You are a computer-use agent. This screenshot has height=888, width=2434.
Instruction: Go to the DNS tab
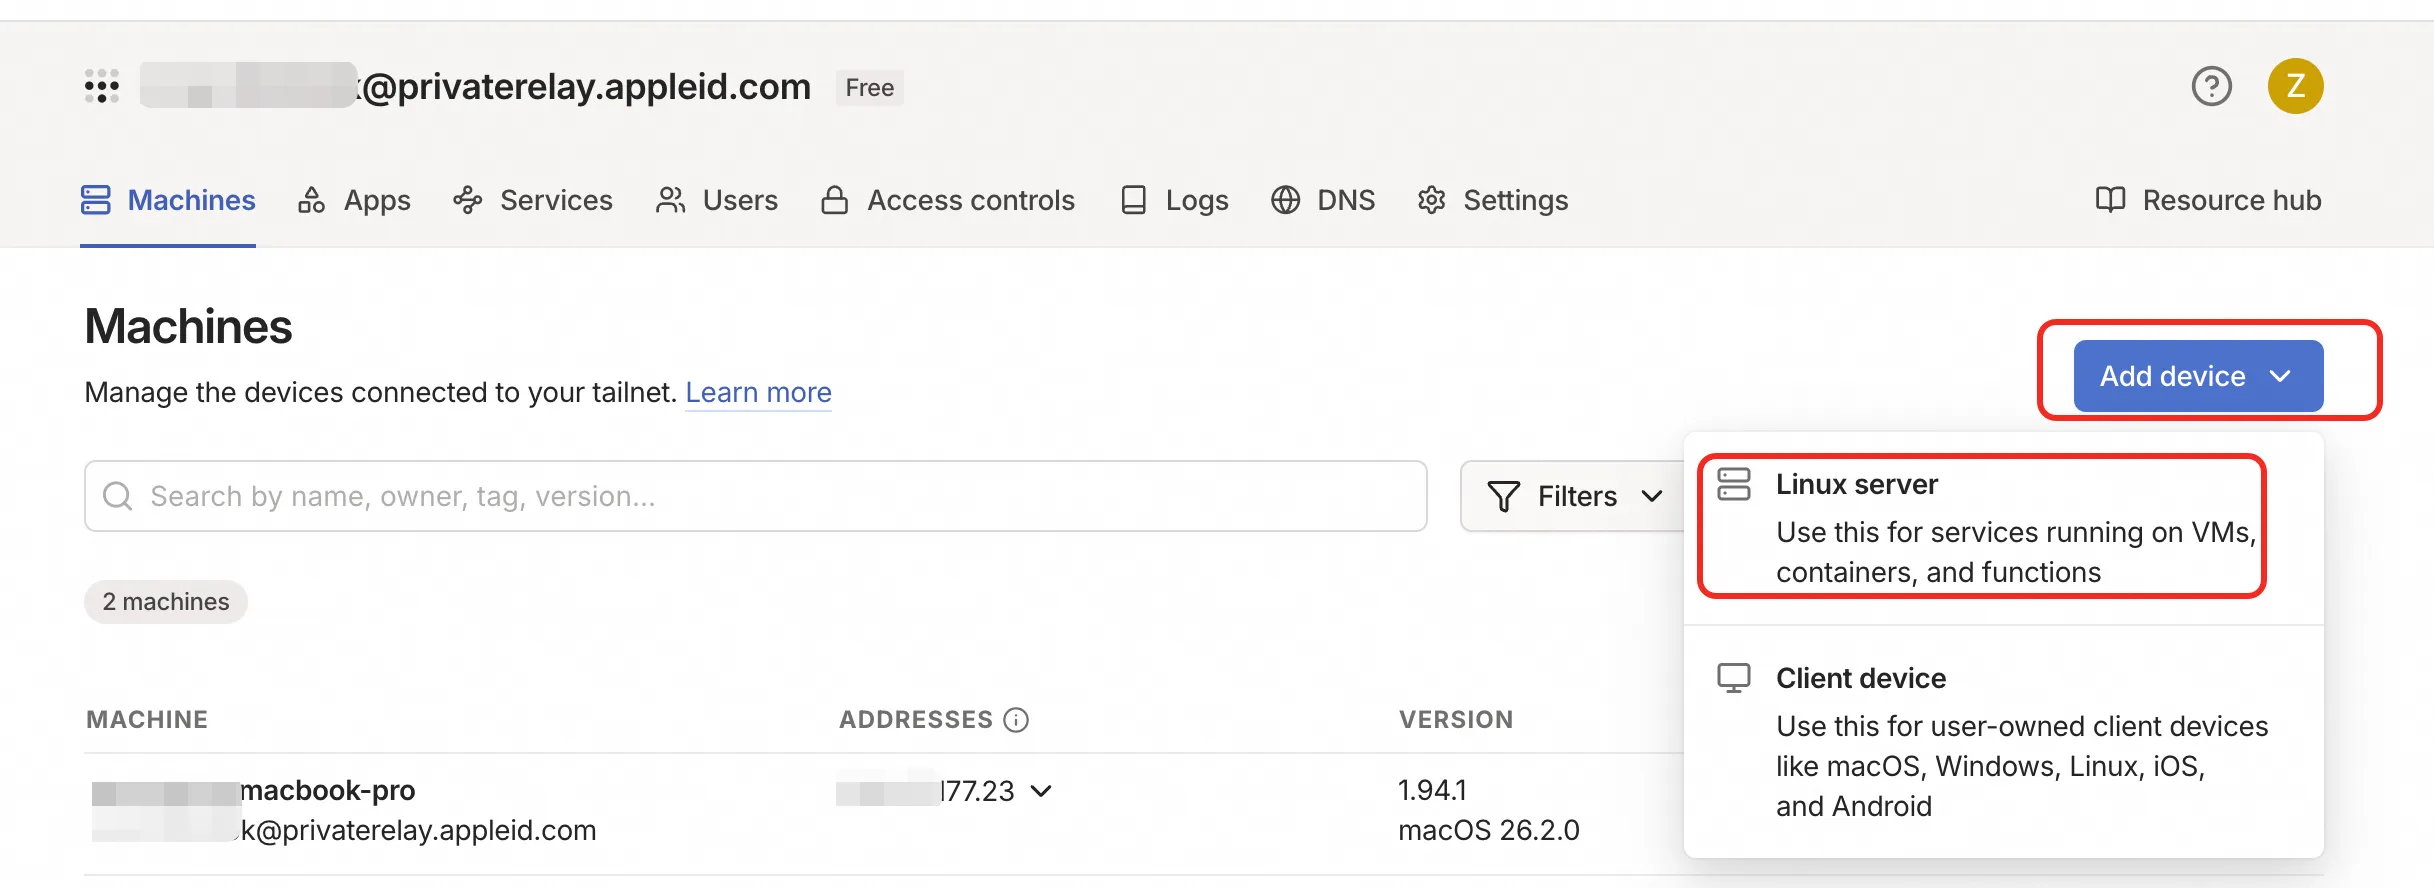click(1323, 200)
